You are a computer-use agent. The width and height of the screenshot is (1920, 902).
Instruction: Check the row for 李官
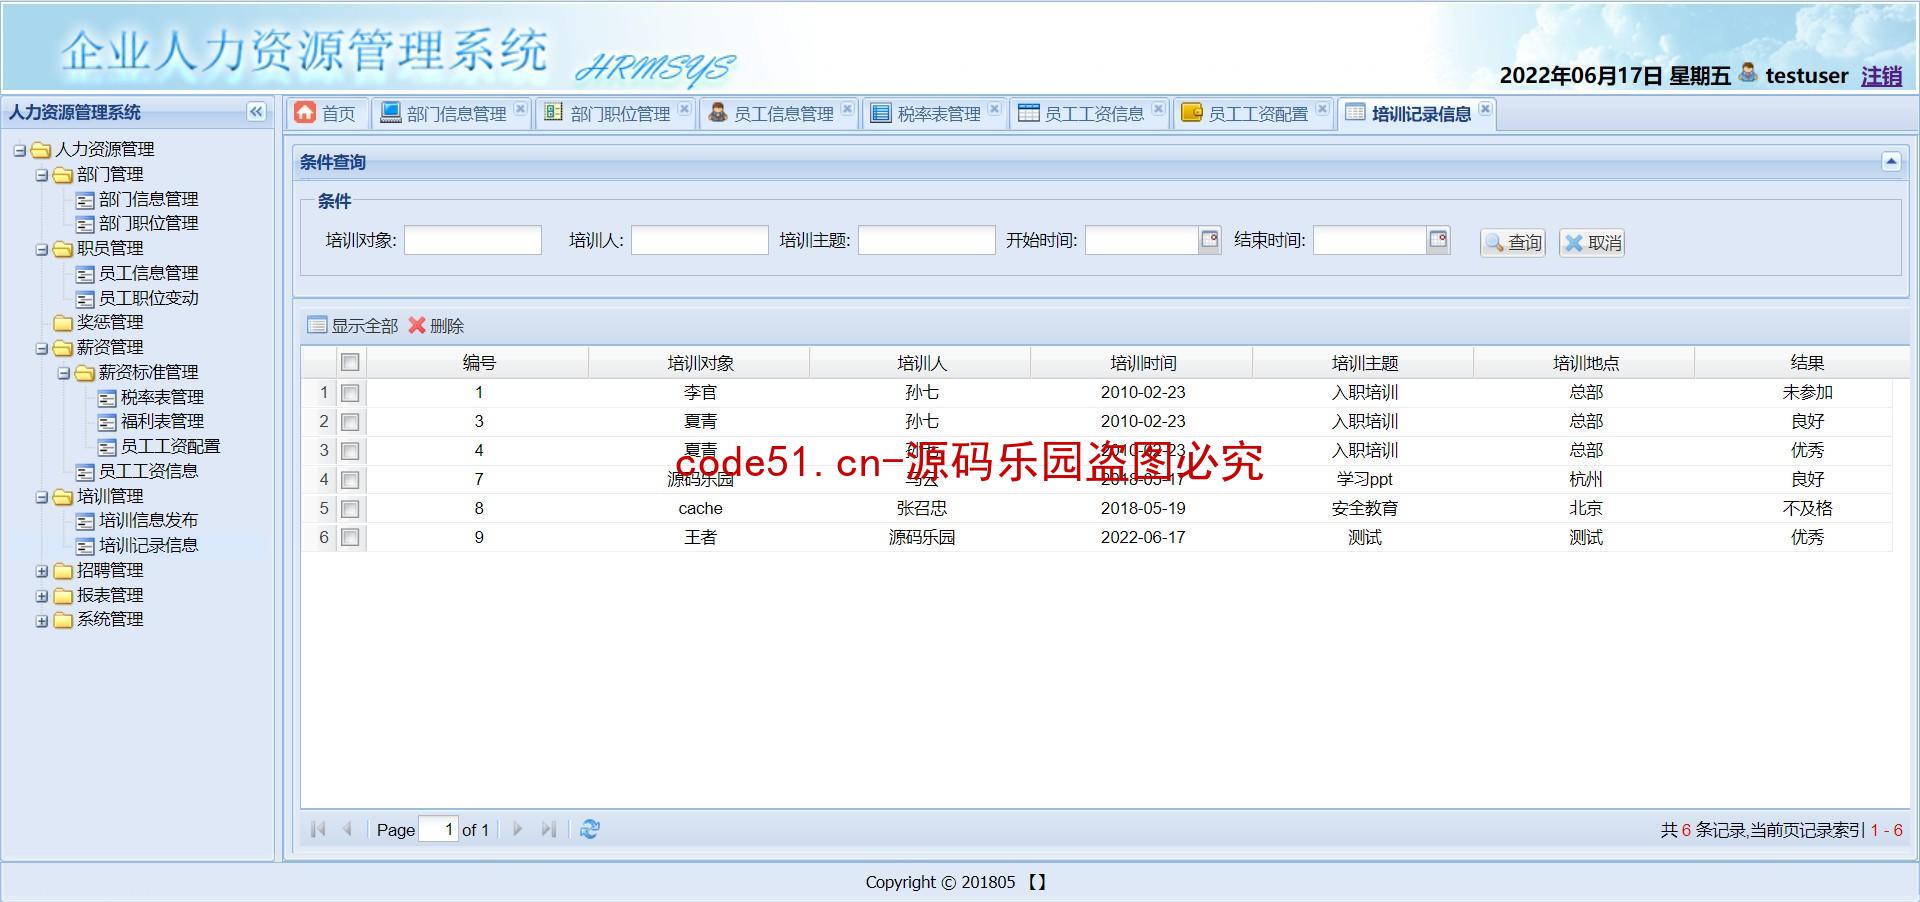pos(350,393)
